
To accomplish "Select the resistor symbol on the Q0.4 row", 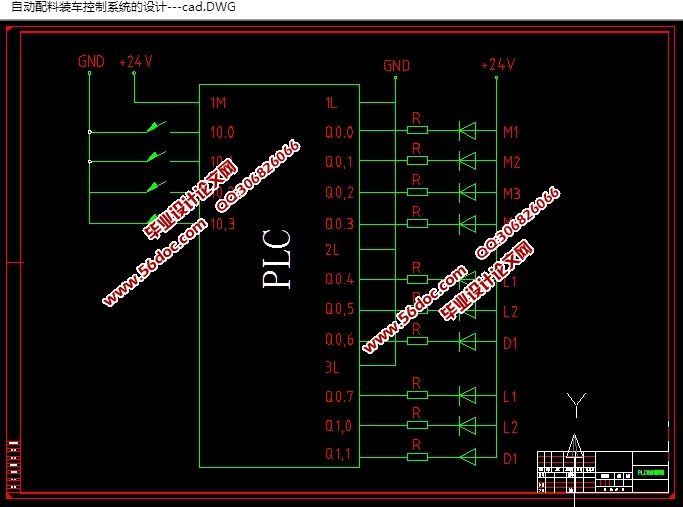I will 417,279.
